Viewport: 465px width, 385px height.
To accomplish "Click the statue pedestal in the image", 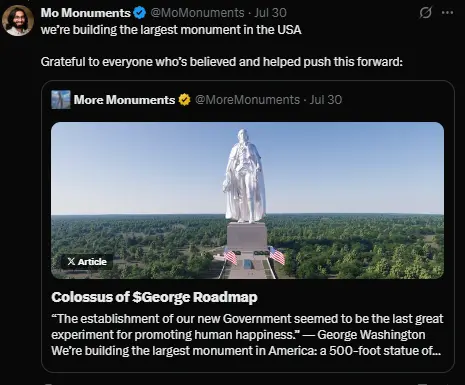I will pos(247,237).
